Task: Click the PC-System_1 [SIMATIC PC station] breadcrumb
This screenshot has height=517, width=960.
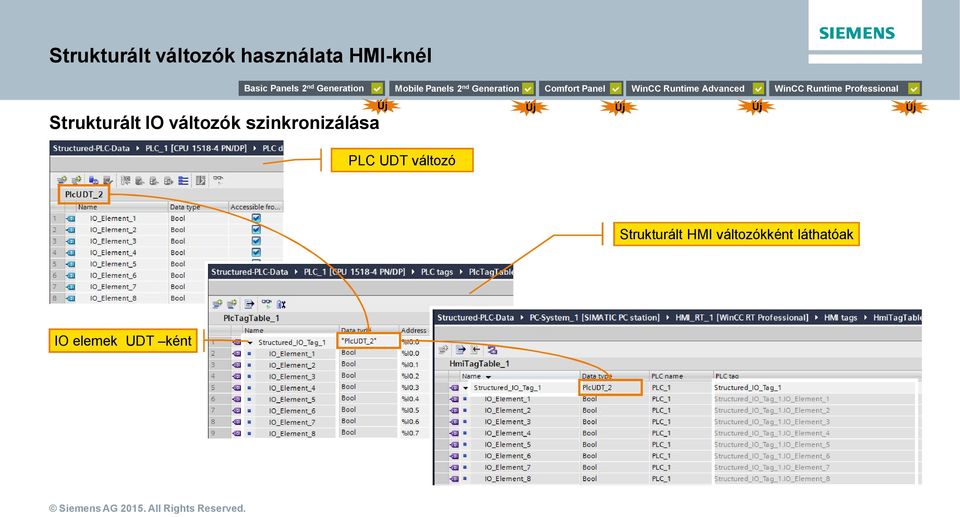Action: tap(594, 317)
